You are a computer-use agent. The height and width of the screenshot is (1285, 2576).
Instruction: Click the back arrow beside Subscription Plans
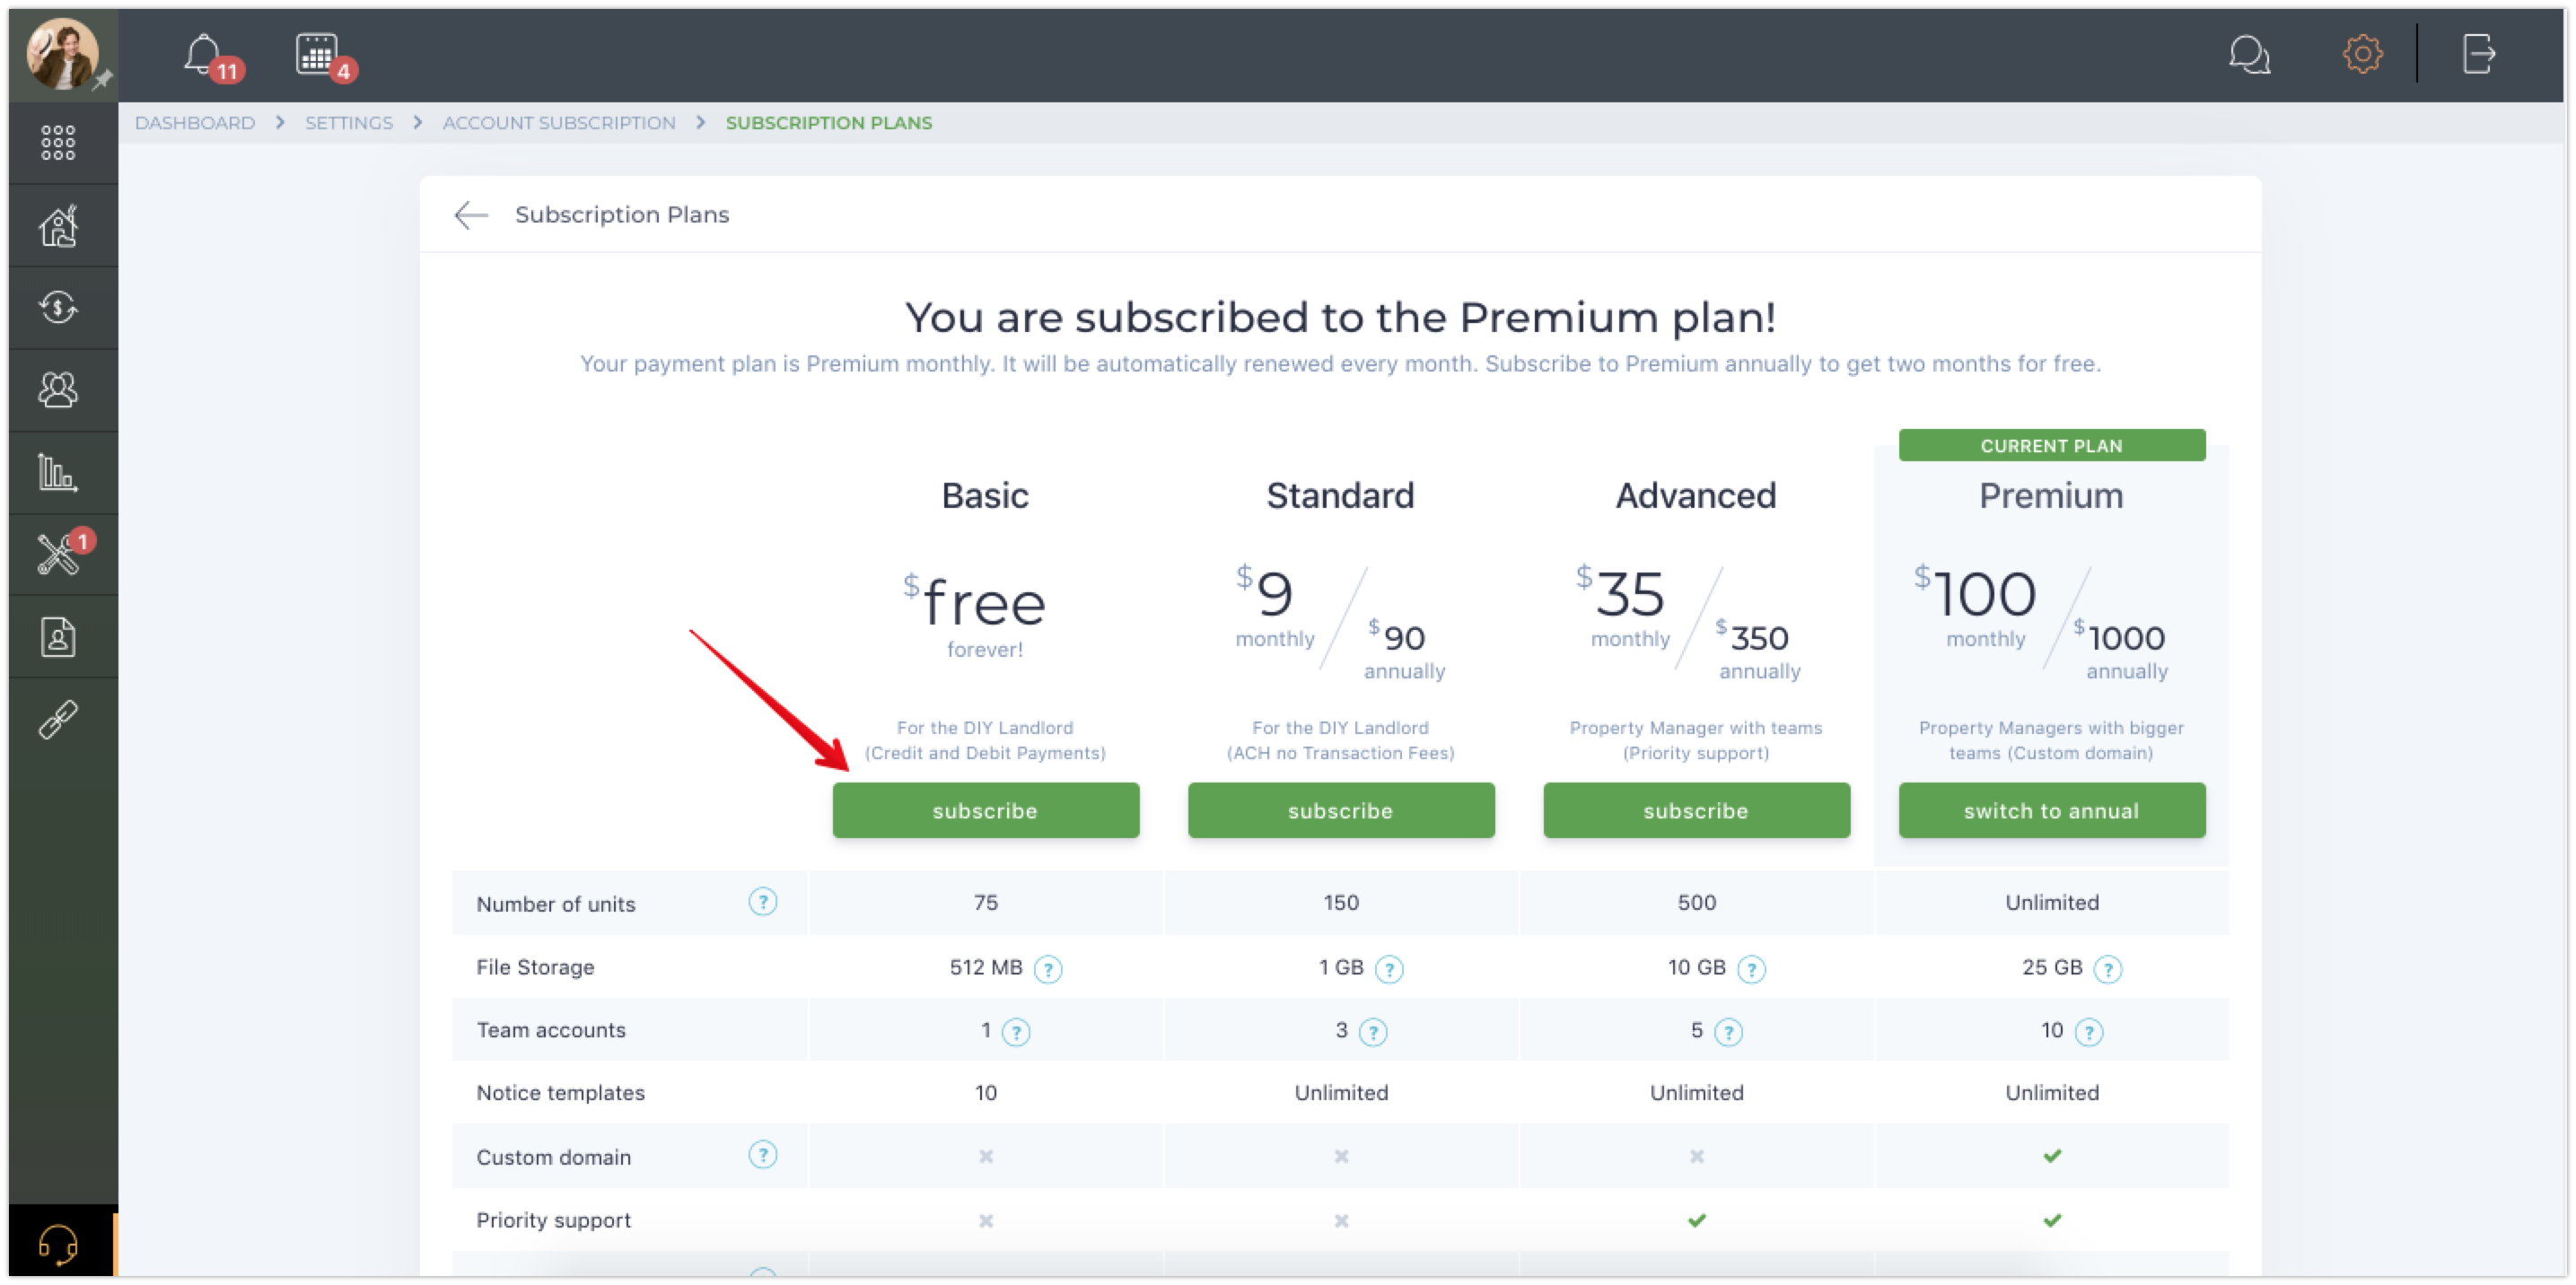click(x=470, y=214)
